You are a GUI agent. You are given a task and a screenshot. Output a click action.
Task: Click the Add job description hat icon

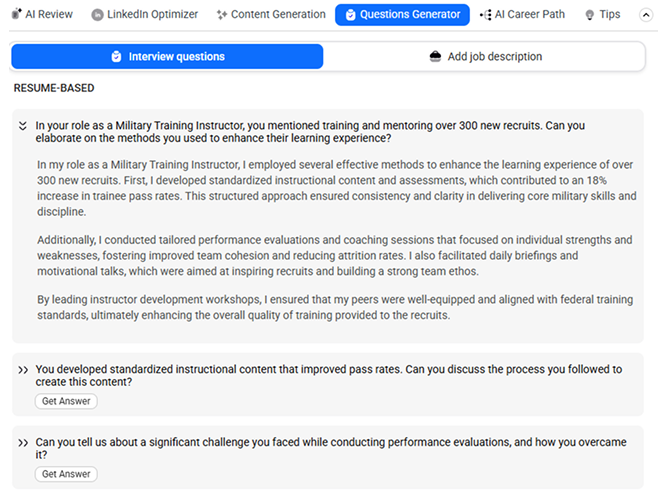[x=435, y=57]
